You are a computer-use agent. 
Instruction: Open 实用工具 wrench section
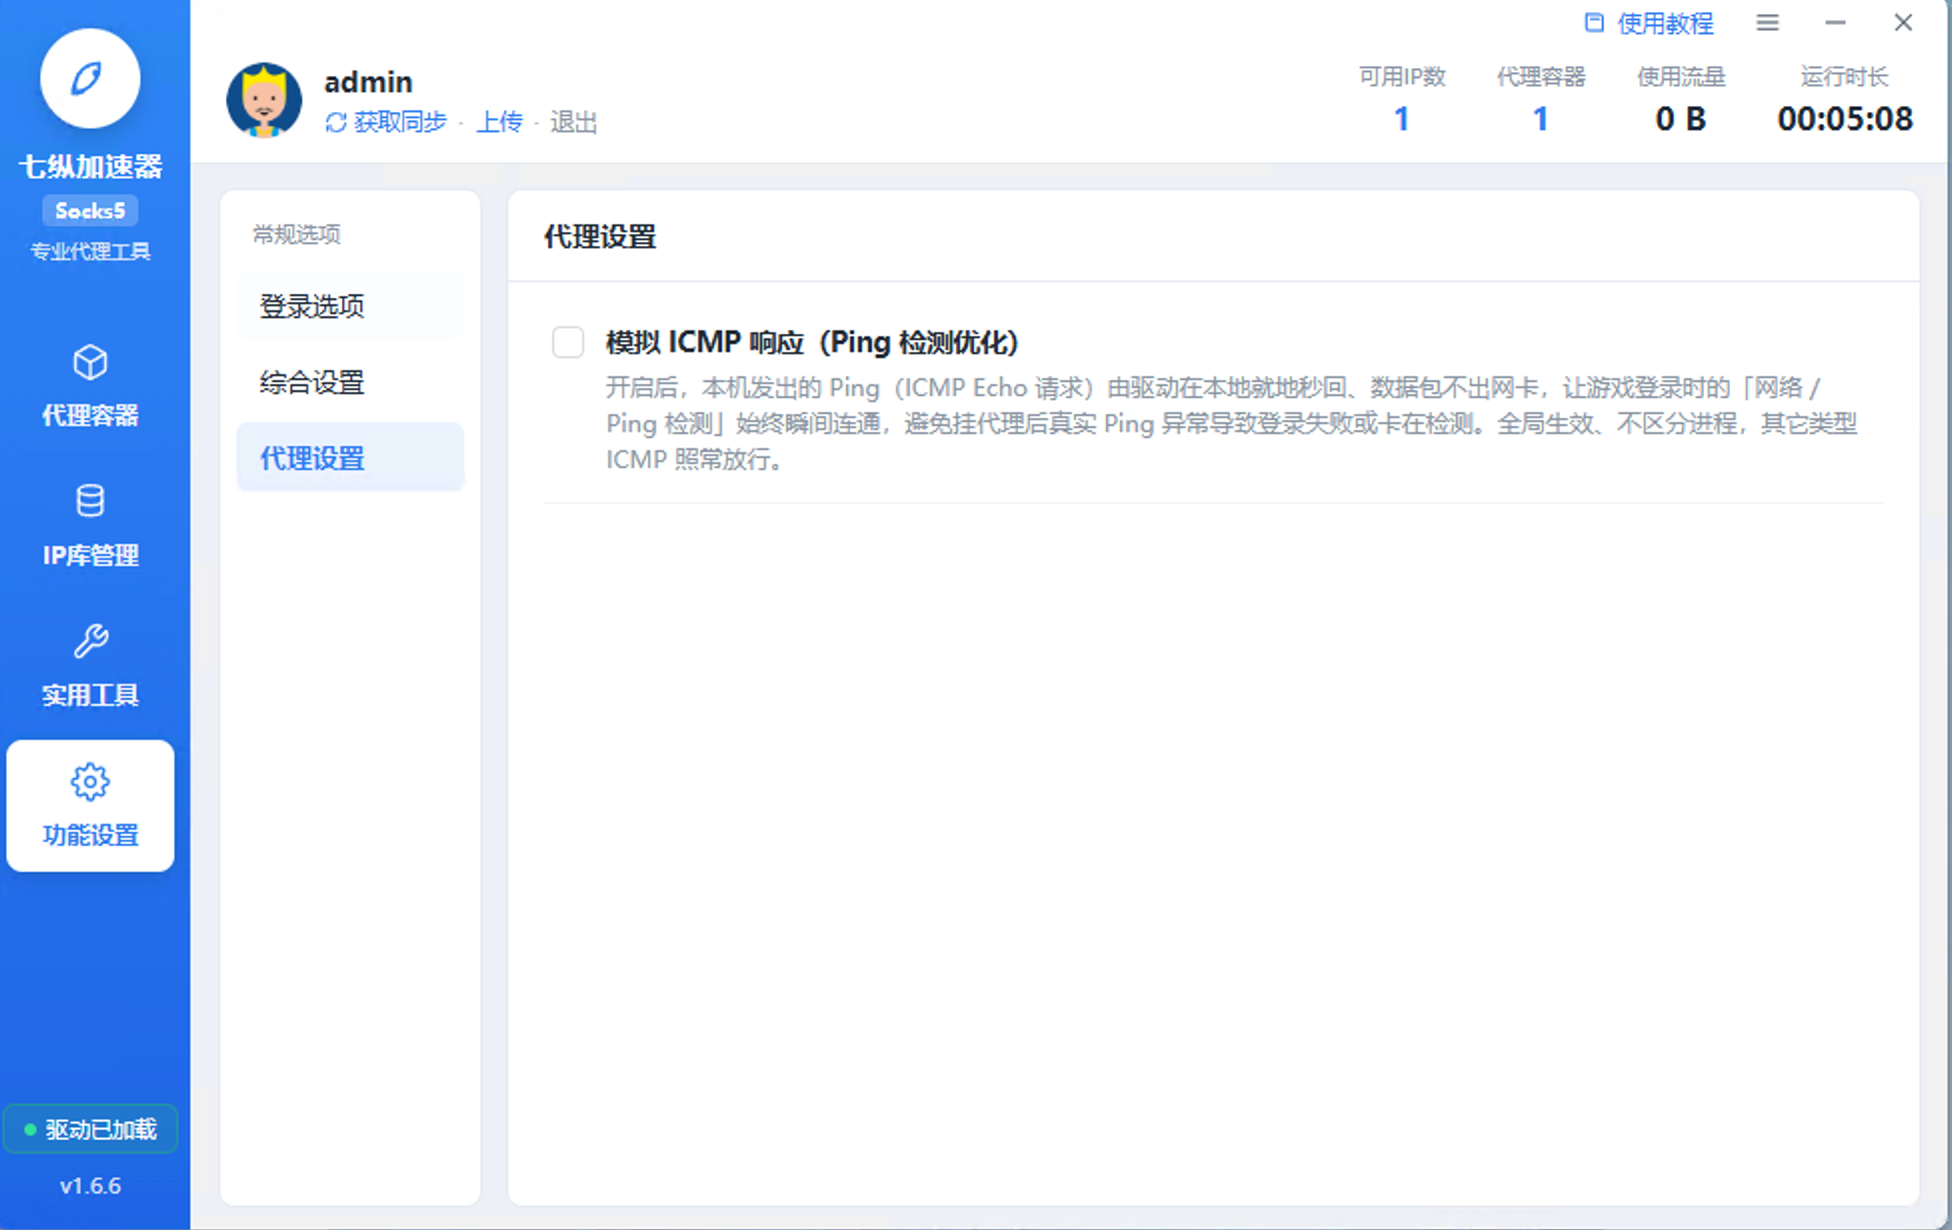[x=90, y=666]
